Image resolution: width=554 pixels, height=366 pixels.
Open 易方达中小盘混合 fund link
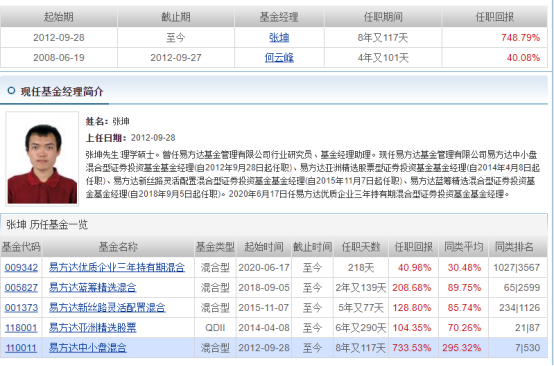click(x=88, y=348)
